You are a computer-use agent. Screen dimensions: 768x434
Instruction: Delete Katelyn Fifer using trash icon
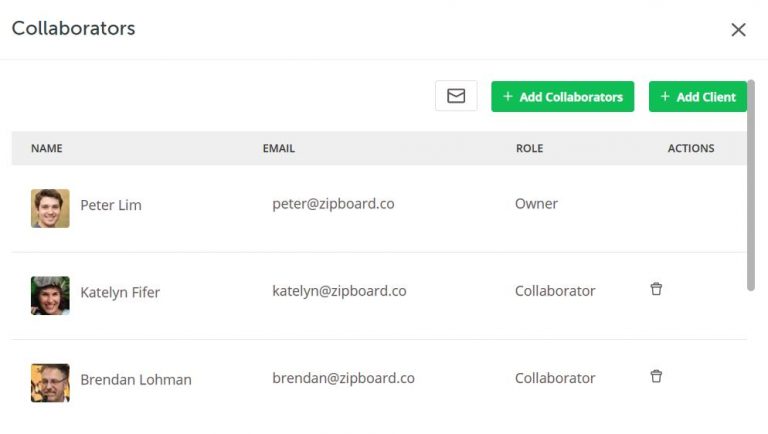(656, 289)
